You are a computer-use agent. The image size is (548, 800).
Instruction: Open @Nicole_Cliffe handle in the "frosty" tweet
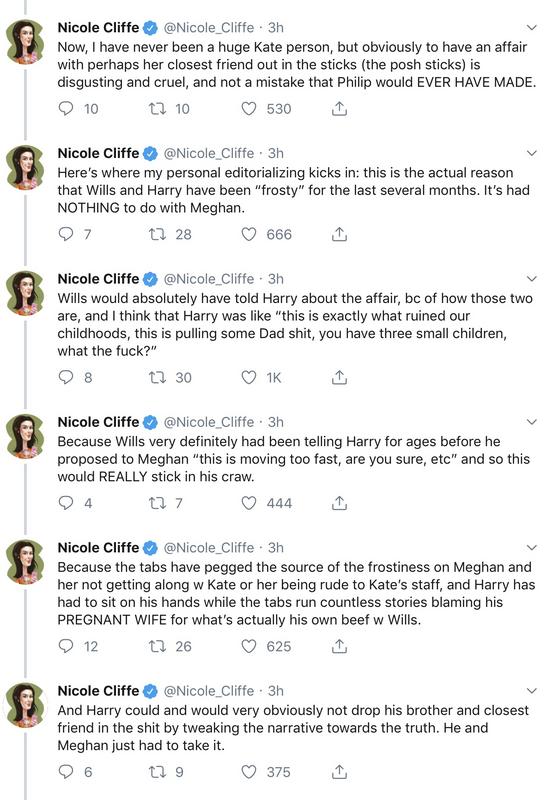[x=209, y=153]
